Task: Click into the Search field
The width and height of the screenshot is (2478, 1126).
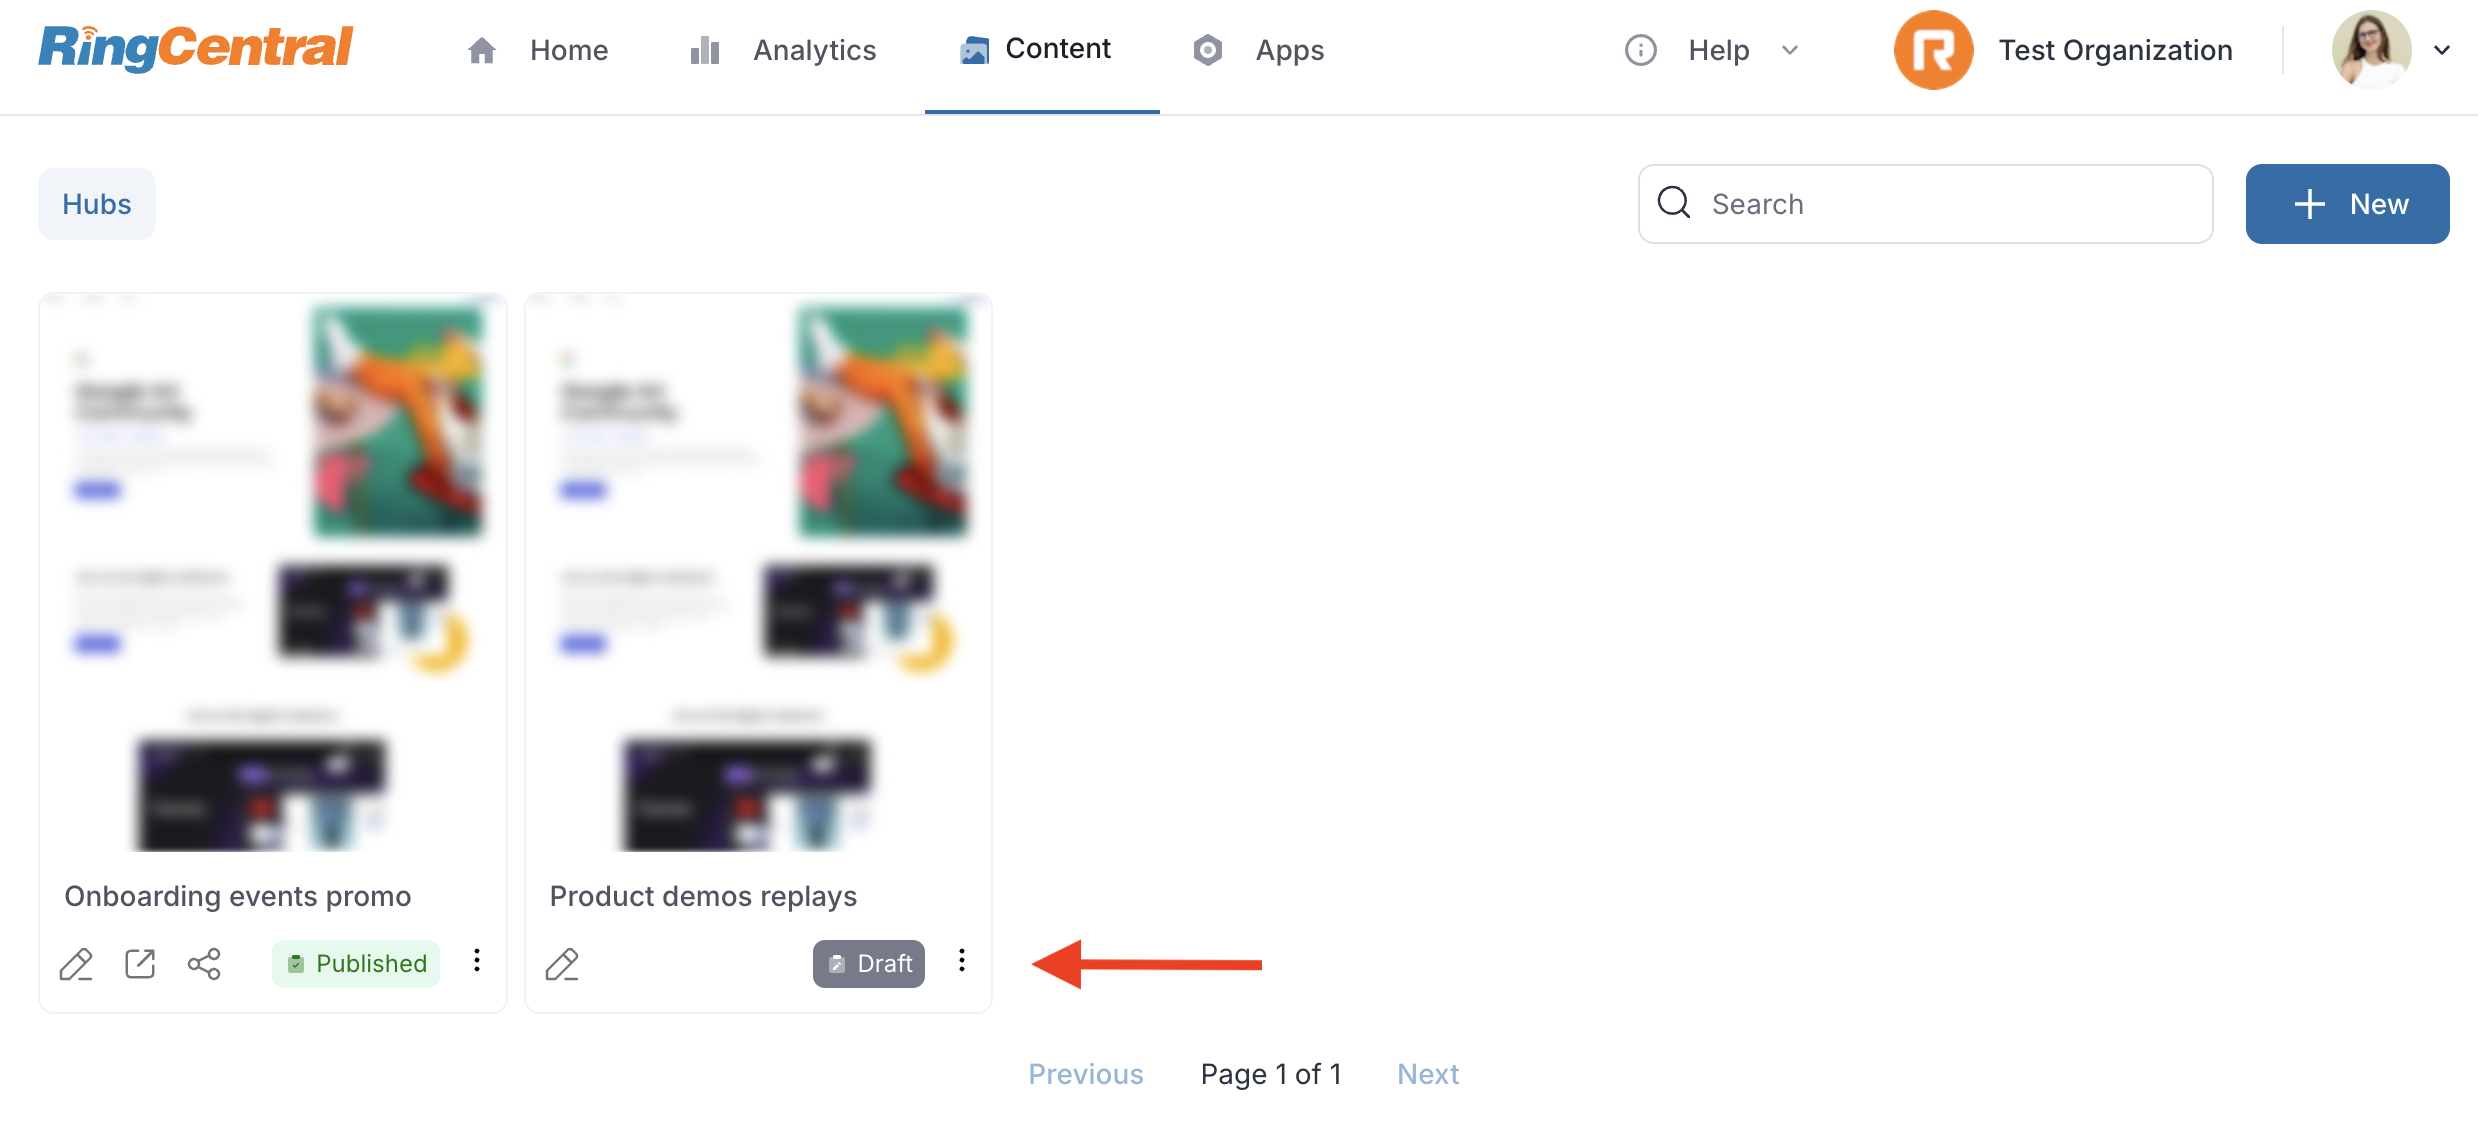Action: point(1925,204)
